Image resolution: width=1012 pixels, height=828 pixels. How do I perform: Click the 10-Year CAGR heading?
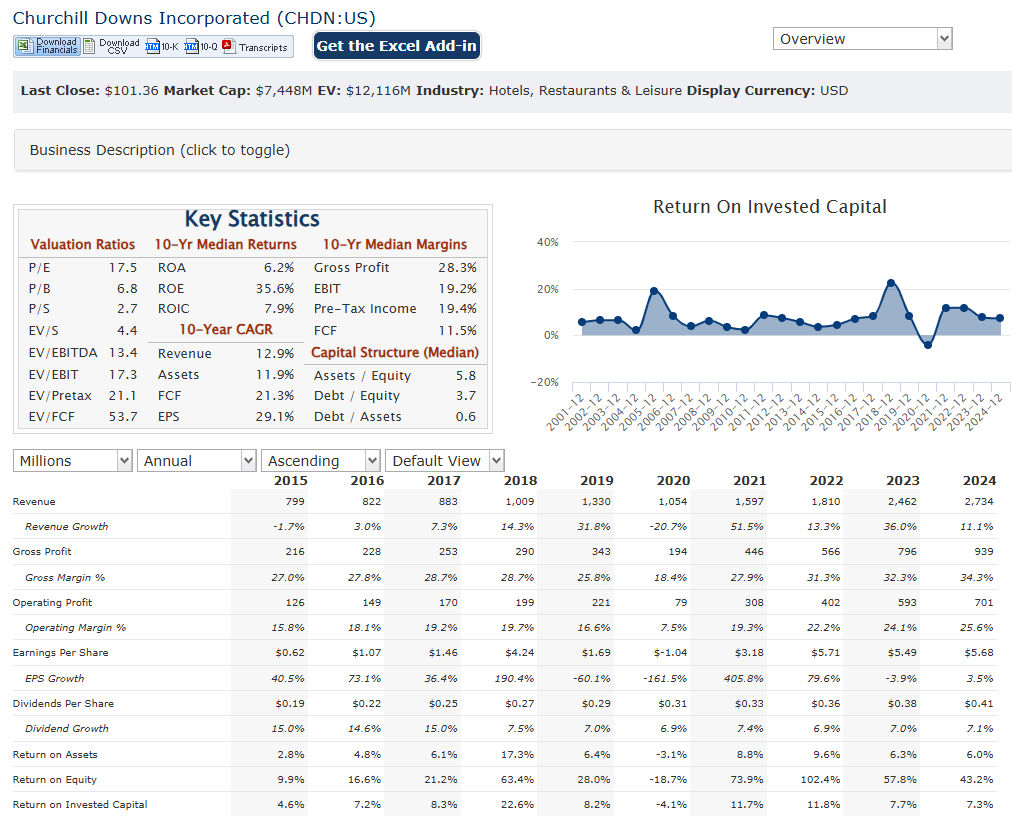coord(226,330)
